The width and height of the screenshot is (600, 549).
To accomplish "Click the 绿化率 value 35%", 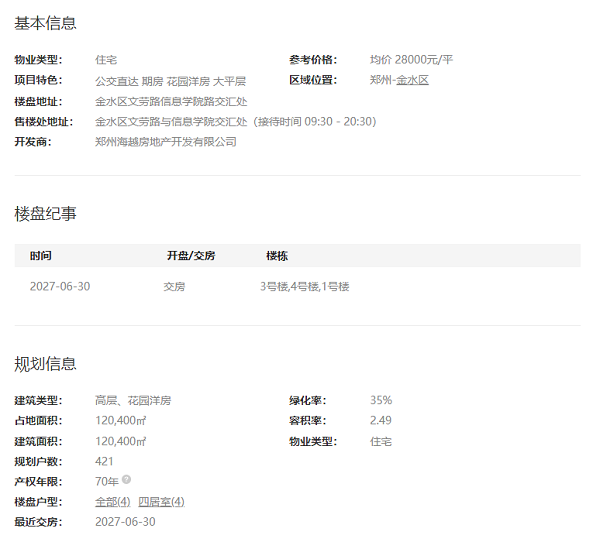I will (x=381, y=400).
